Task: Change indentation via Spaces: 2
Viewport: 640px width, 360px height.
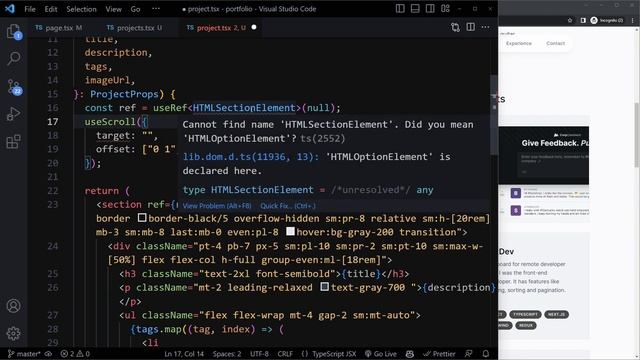Action: pyautogui.click(x=227, y=354)
